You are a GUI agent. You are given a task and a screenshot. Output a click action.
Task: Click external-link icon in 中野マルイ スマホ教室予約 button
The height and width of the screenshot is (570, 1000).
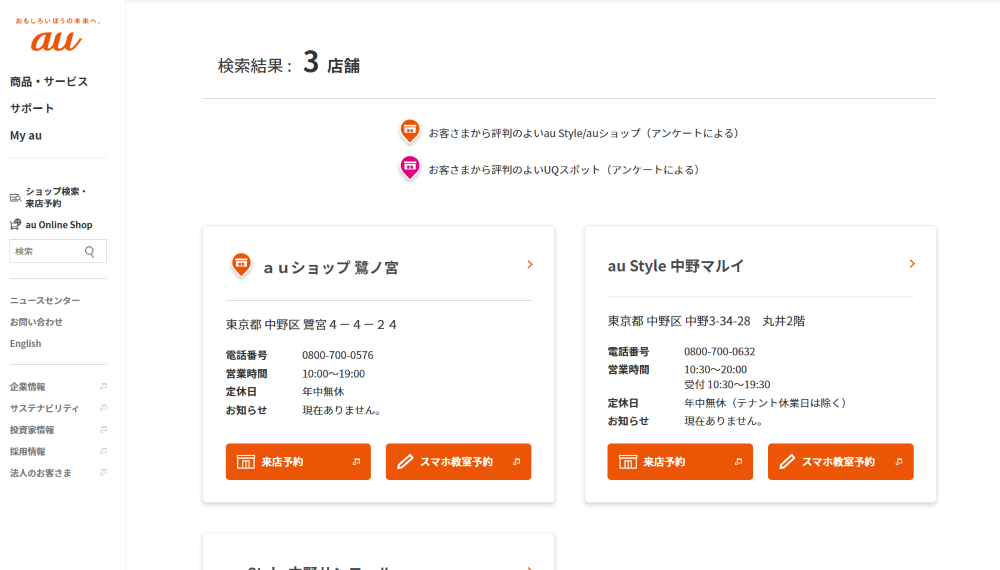(899, 462)
